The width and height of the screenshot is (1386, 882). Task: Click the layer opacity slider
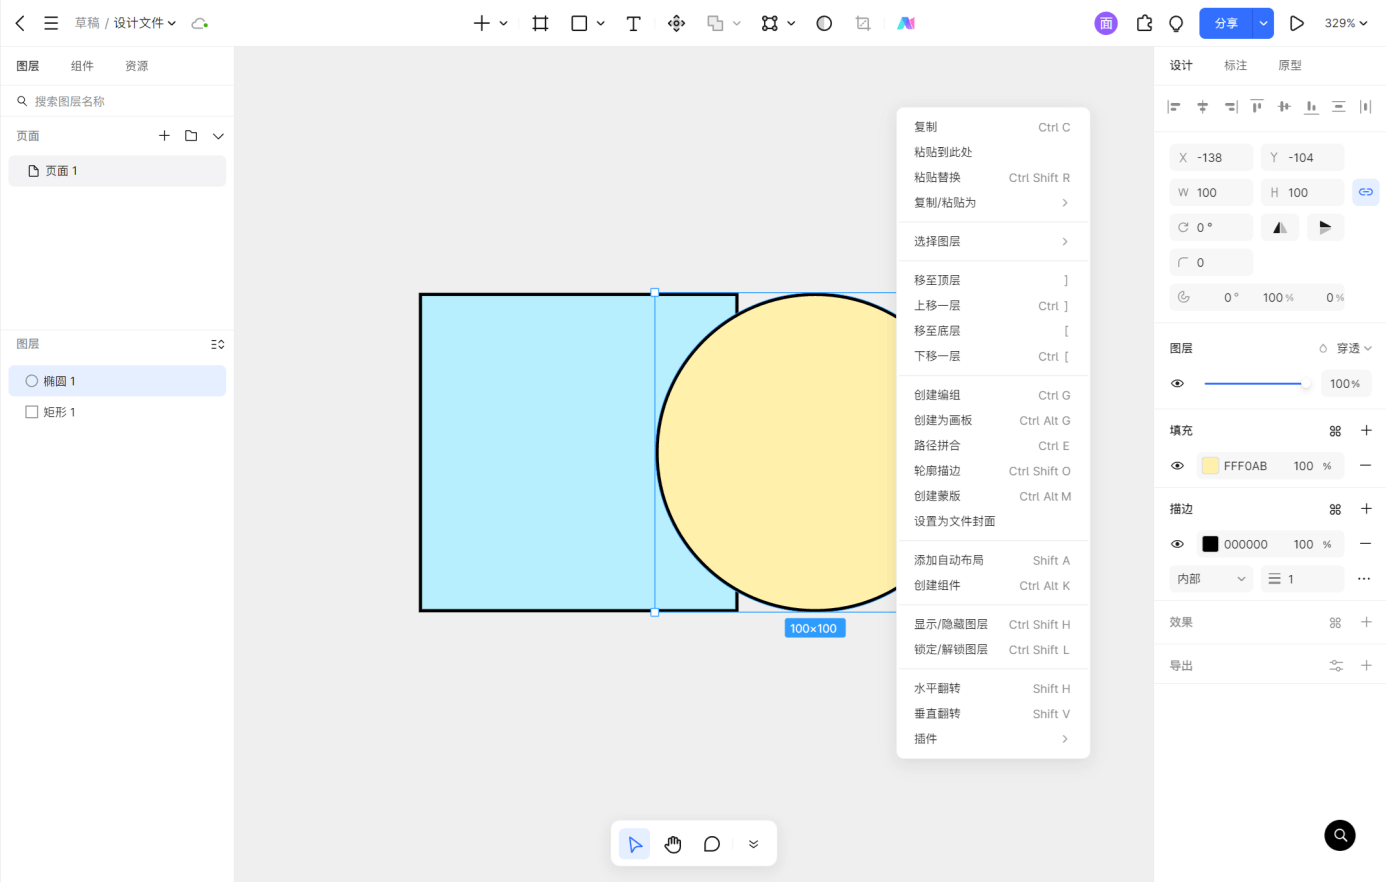tap(1258, 384)
